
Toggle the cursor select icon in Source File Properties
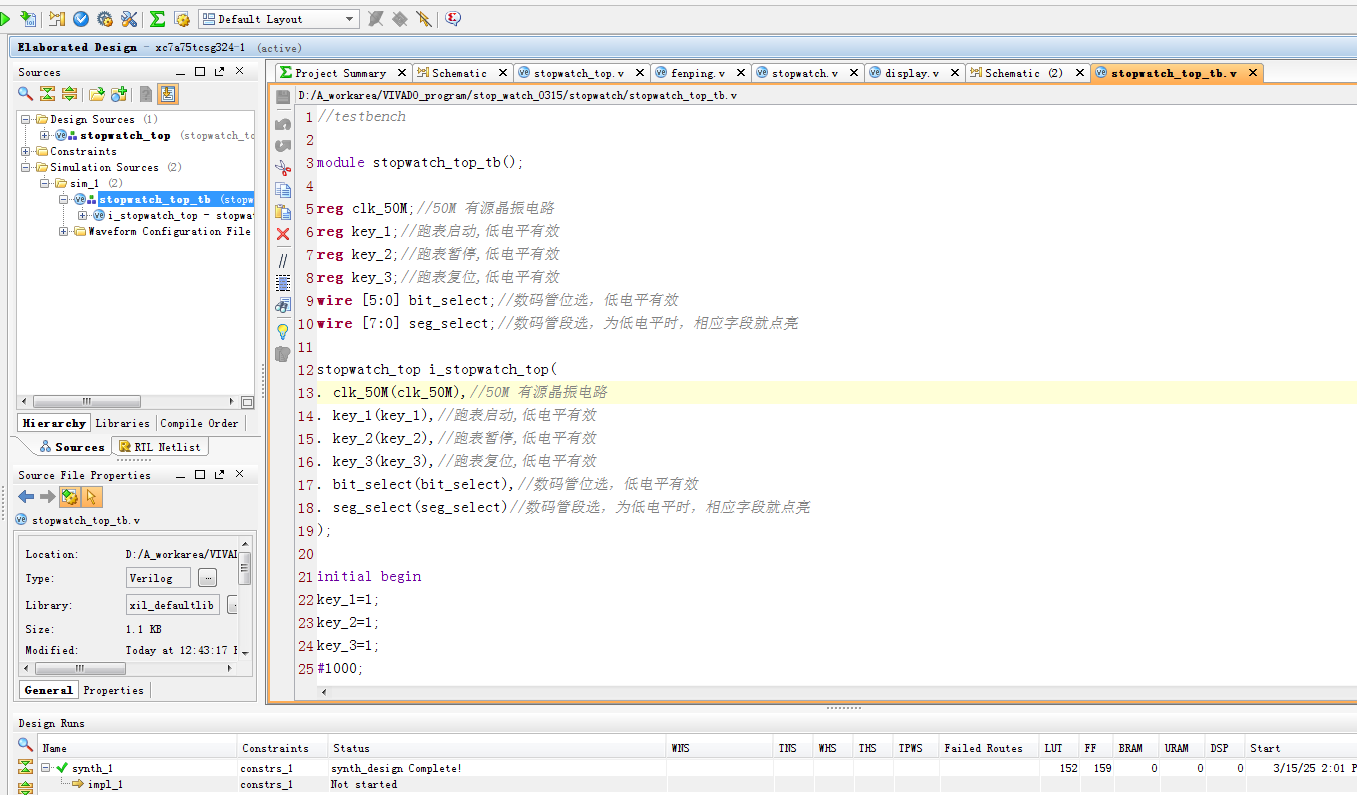pos(92,497)
